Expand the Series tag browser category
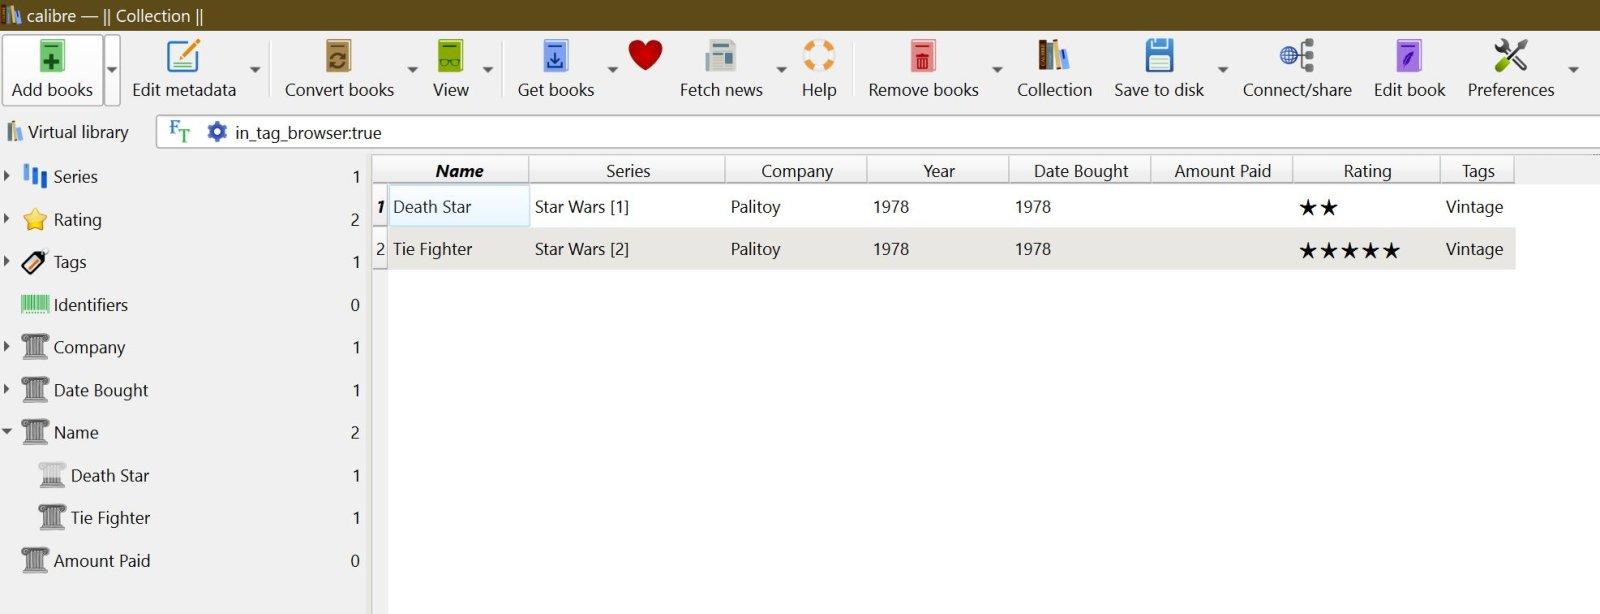The image size is (1600, 614). [x=7, y=176]
